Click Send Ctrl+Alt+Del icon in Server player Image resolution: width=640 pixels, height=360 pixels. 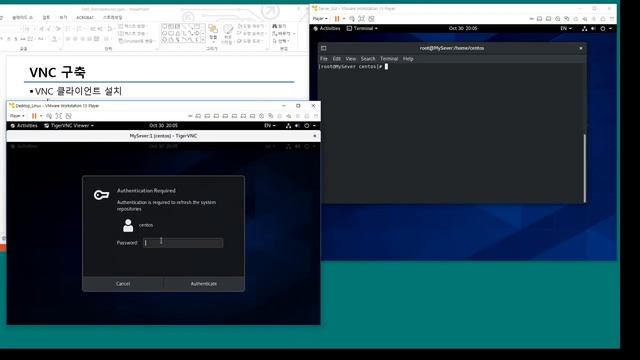pos(352,19)
